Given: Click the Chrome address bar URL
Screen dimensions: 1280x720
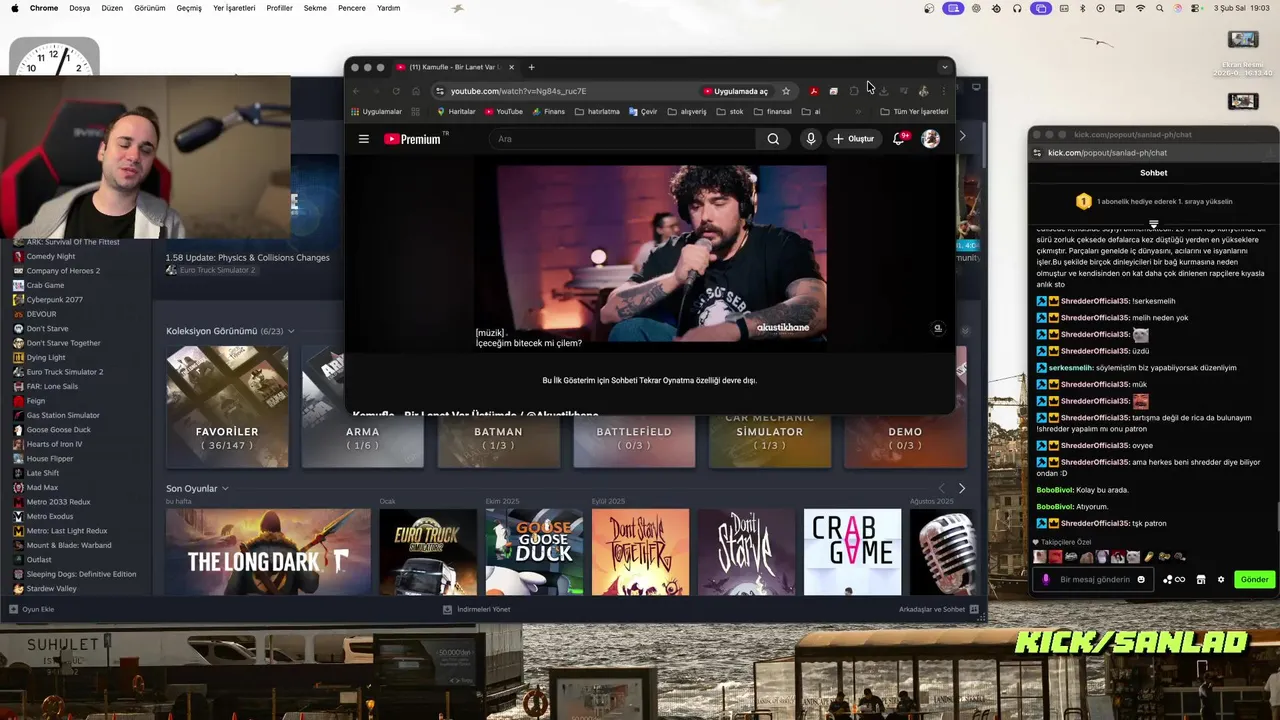Looking at the screenshot, I should click(x=518, y=91).
